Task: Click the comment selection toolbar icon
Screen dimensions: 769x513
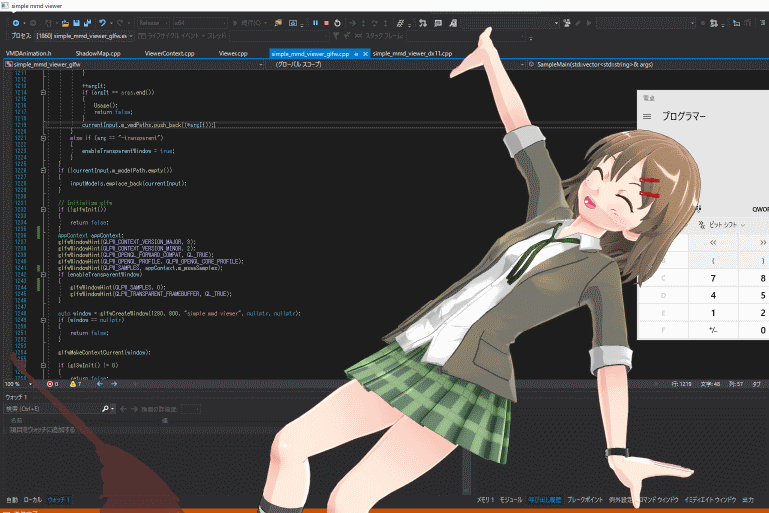Action: pyautogui.click(x=438, y=23)
